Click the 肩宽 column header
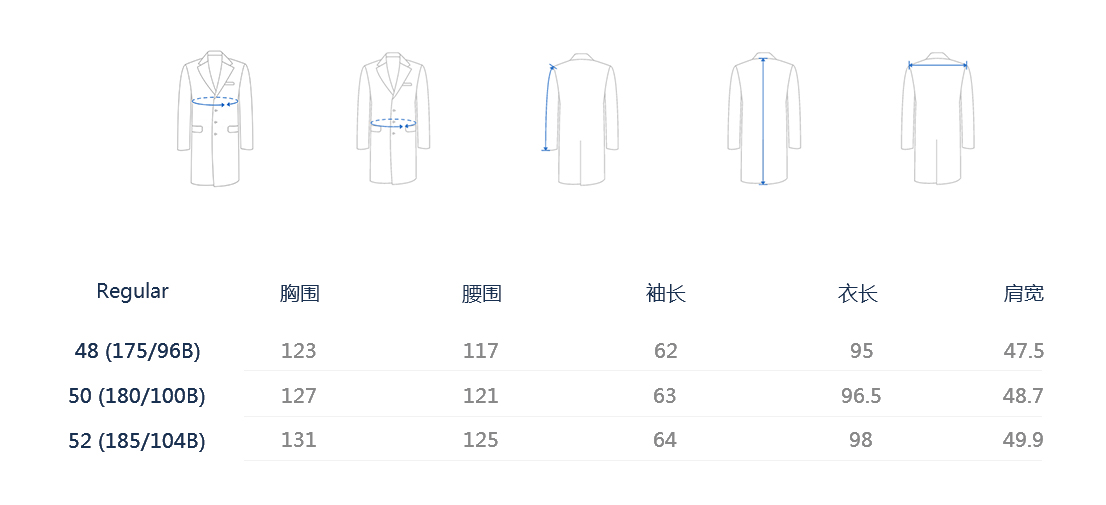Screen dimensions: 1106x505 click(x=1023, y=294)
